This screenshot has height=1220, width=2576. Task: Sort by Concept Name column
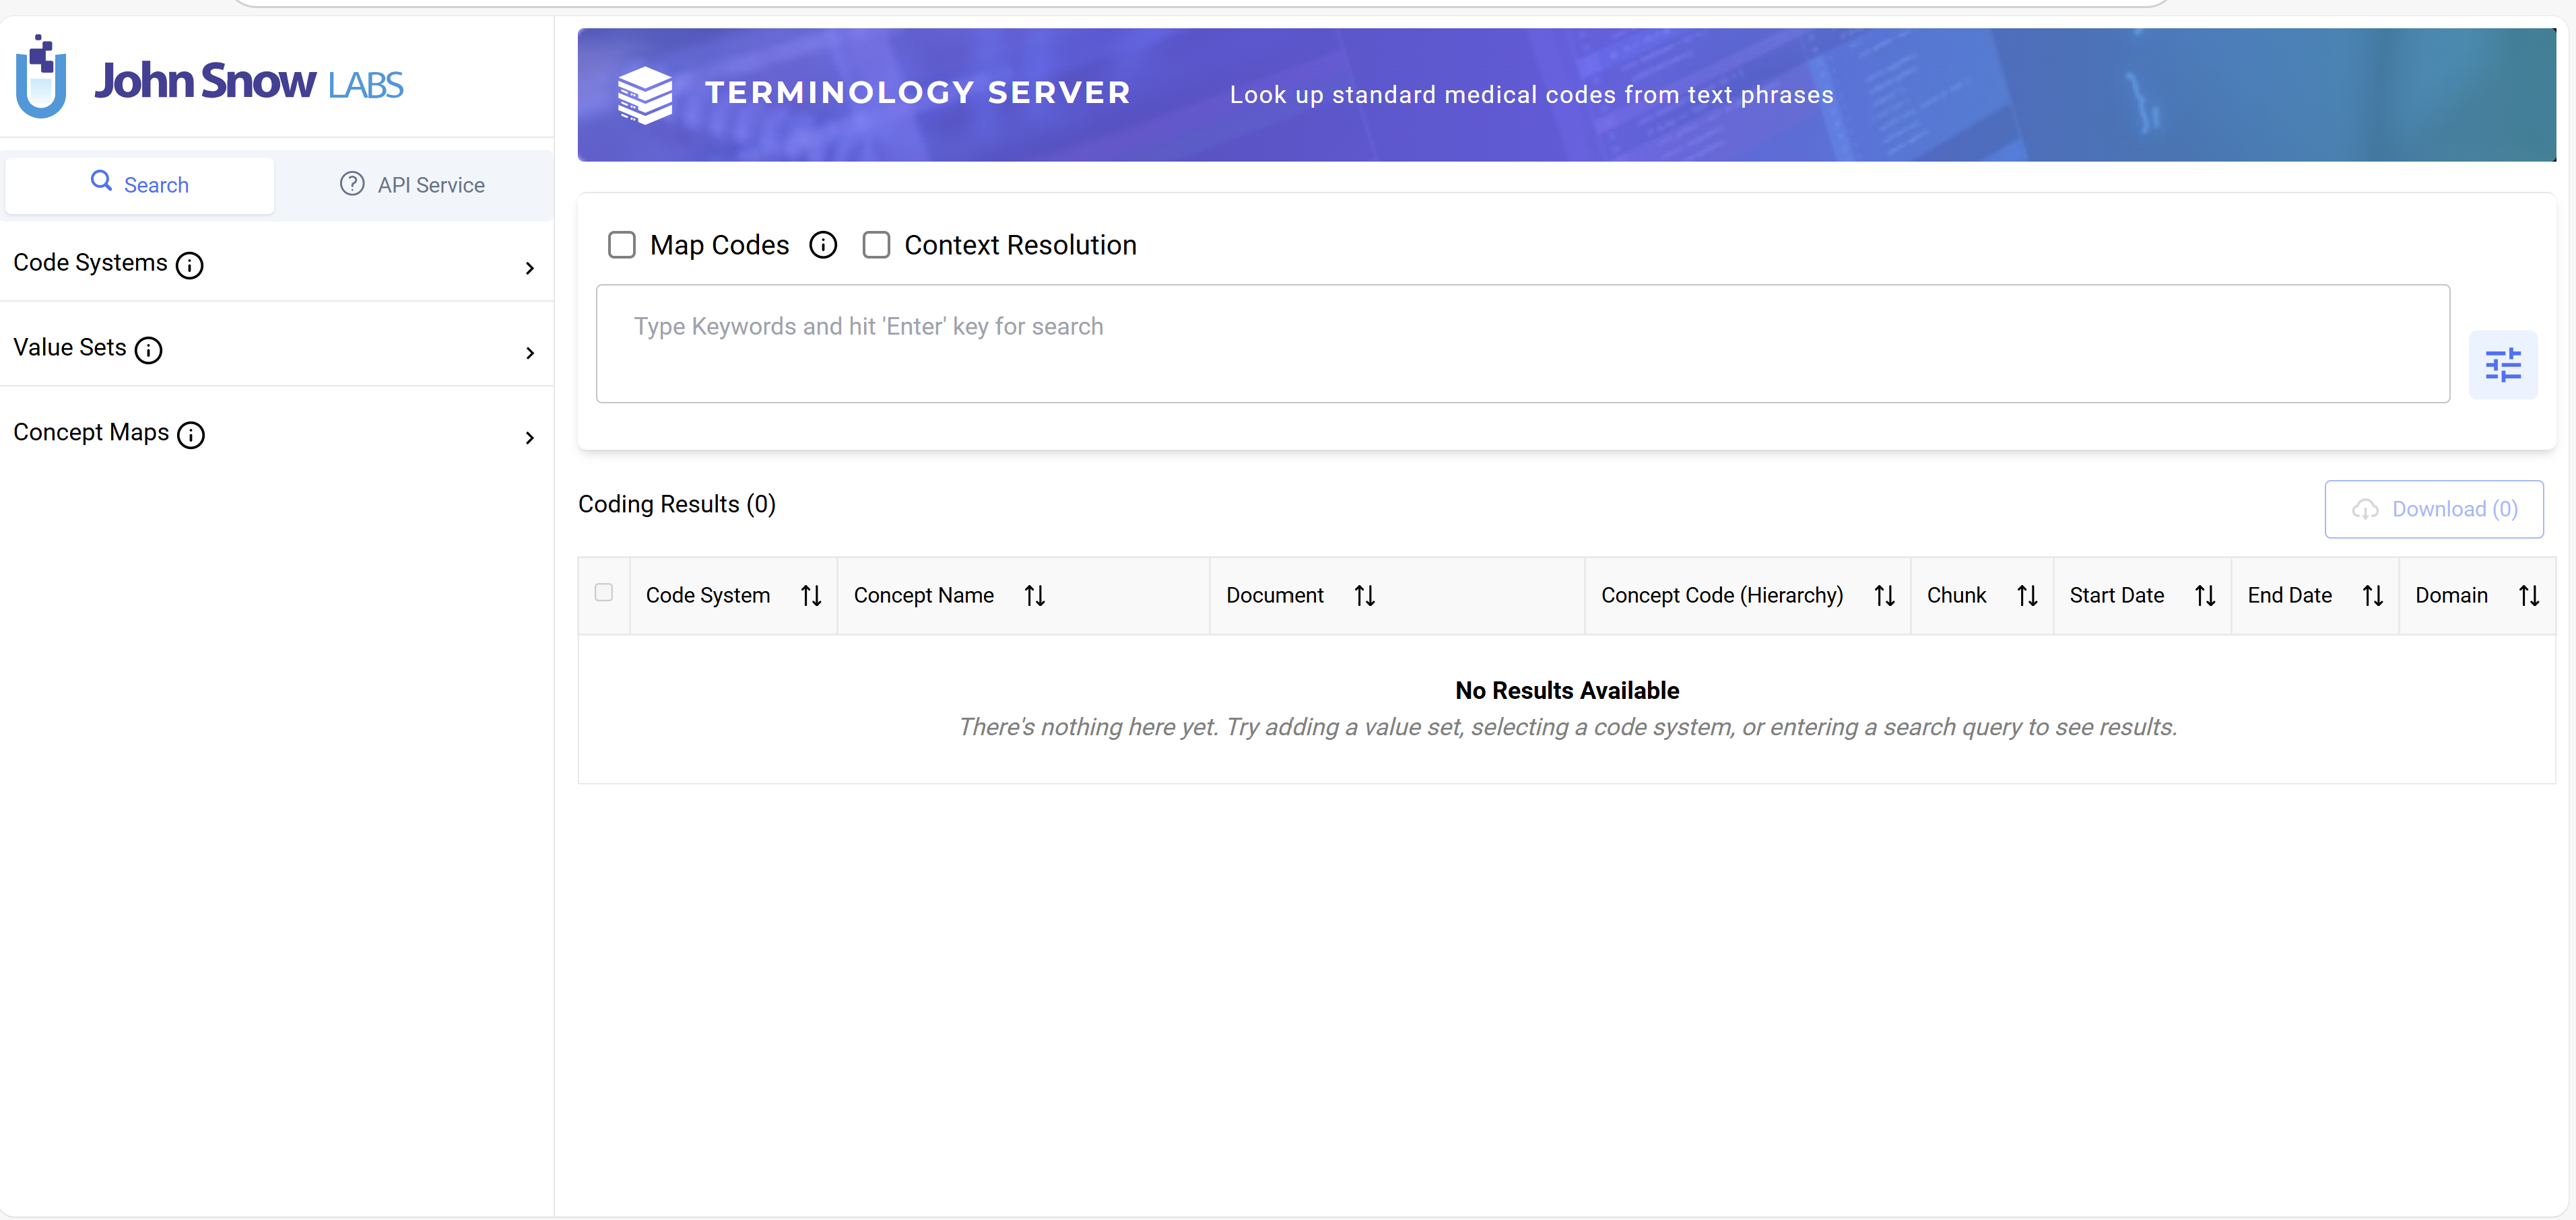[x=1035, y=596]
